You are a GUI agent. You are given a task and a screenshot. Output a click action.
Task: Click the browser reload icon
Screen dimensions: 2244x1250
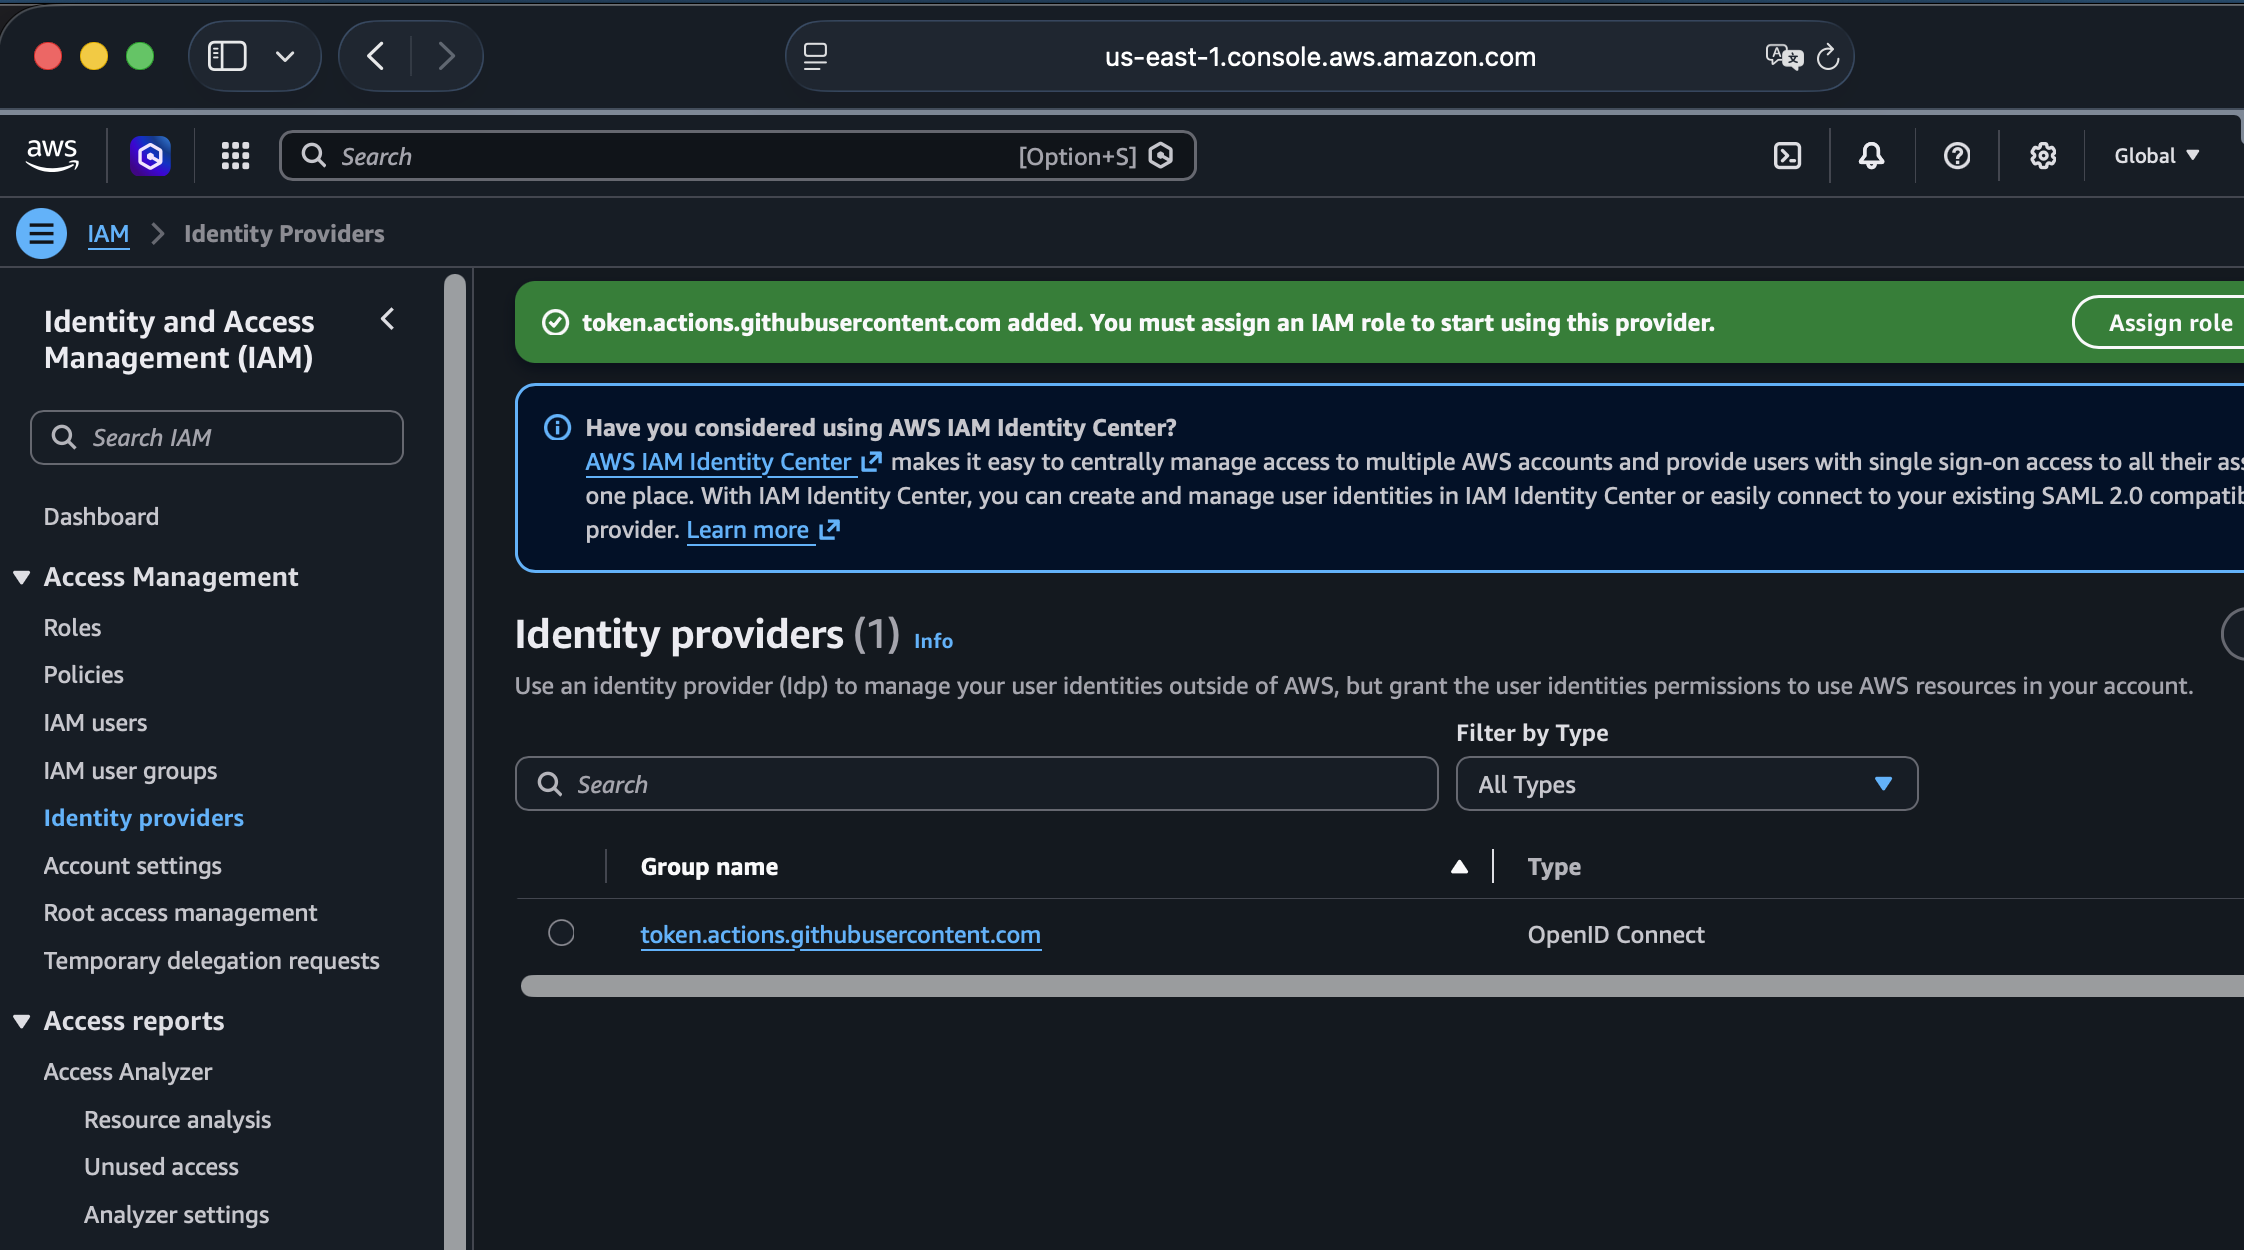[1828, 57]
